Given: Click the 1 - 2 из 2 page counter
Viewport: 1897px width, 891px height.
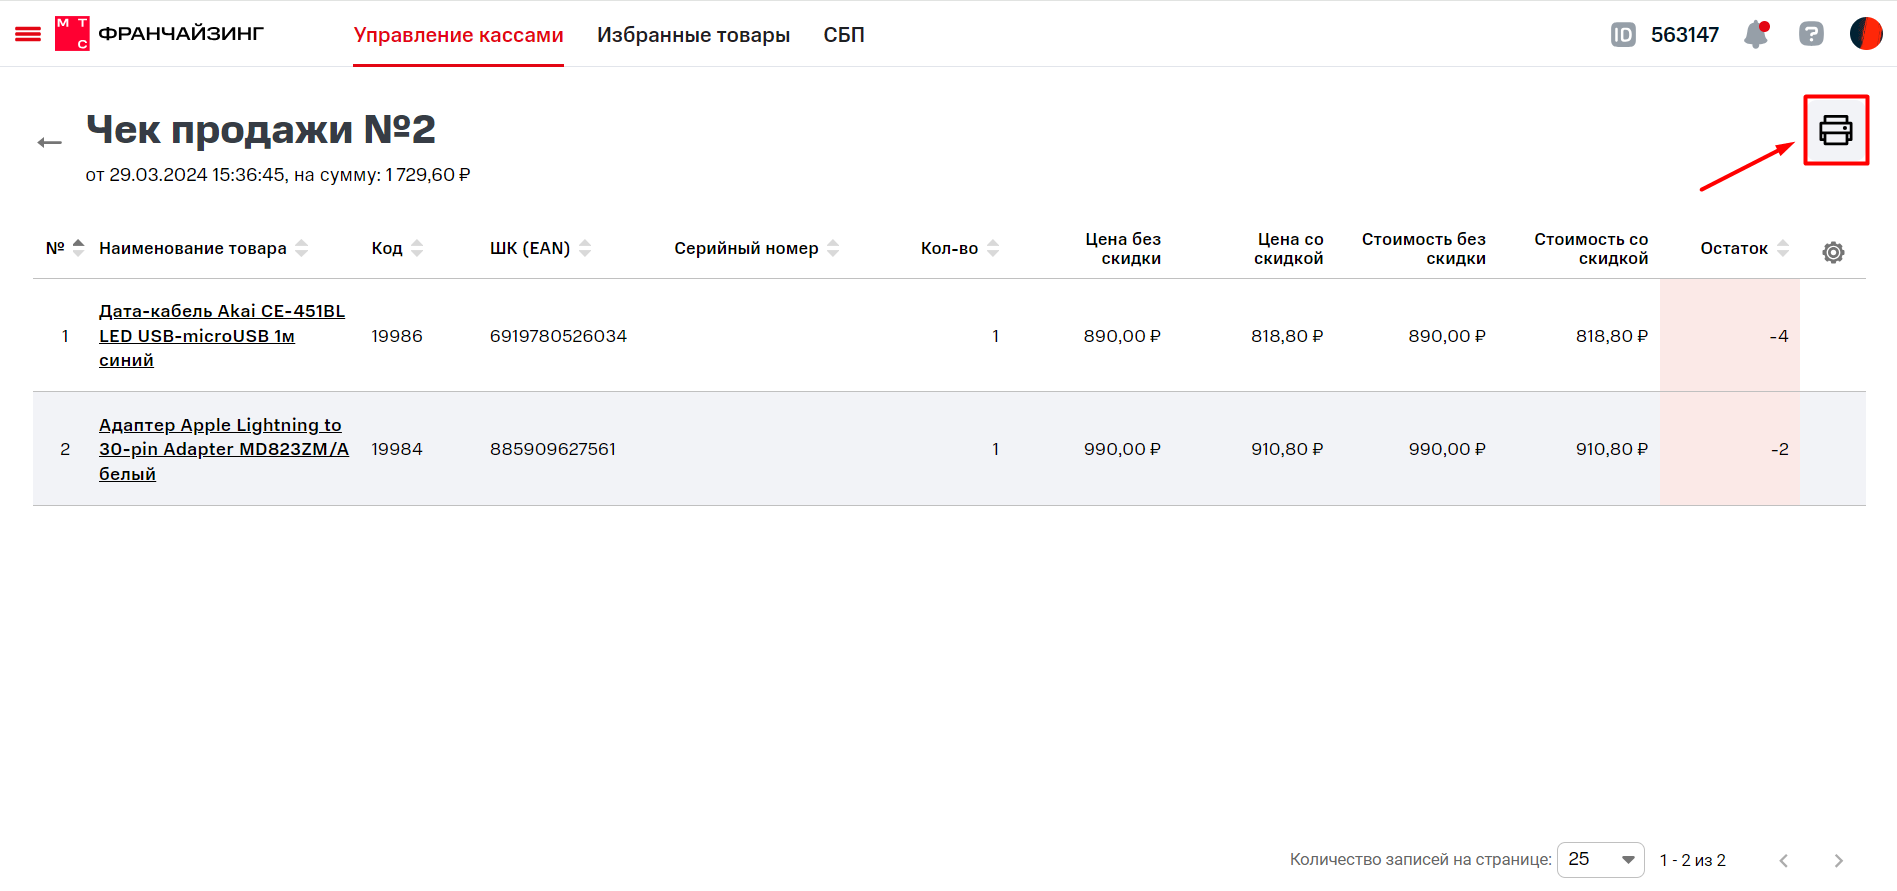Looking at the screenshot, I should (x=1693, y=860).
